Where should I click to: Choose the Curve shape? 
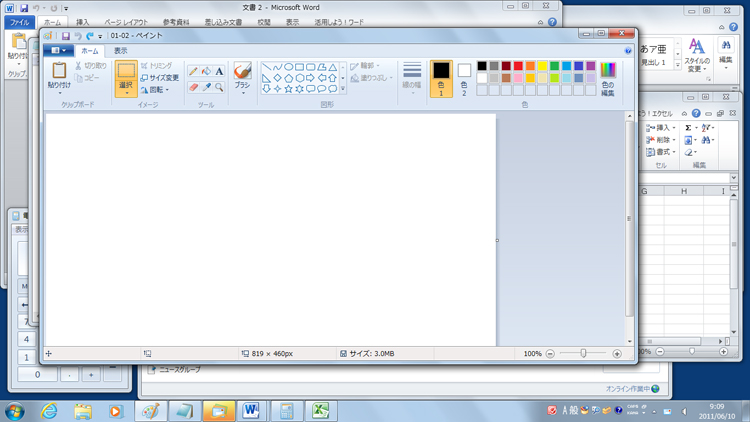(x=277, y=67)
